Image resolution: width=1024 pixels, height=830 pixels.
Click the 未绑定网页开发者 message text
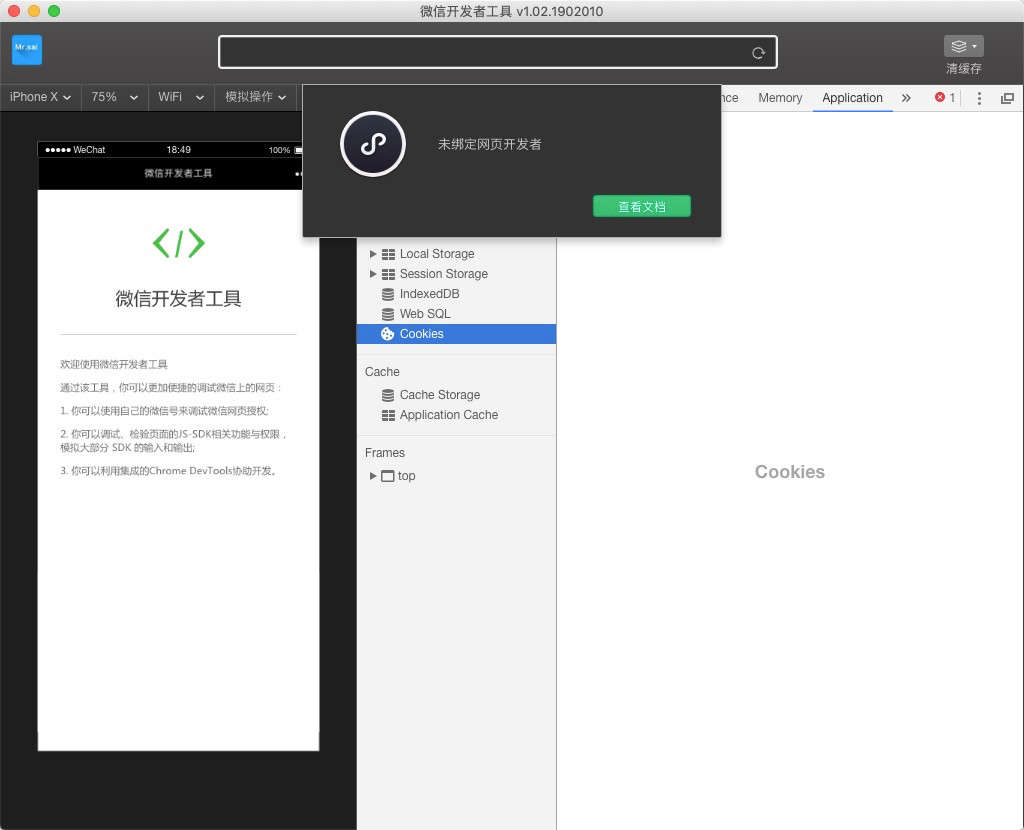[490, 144]
